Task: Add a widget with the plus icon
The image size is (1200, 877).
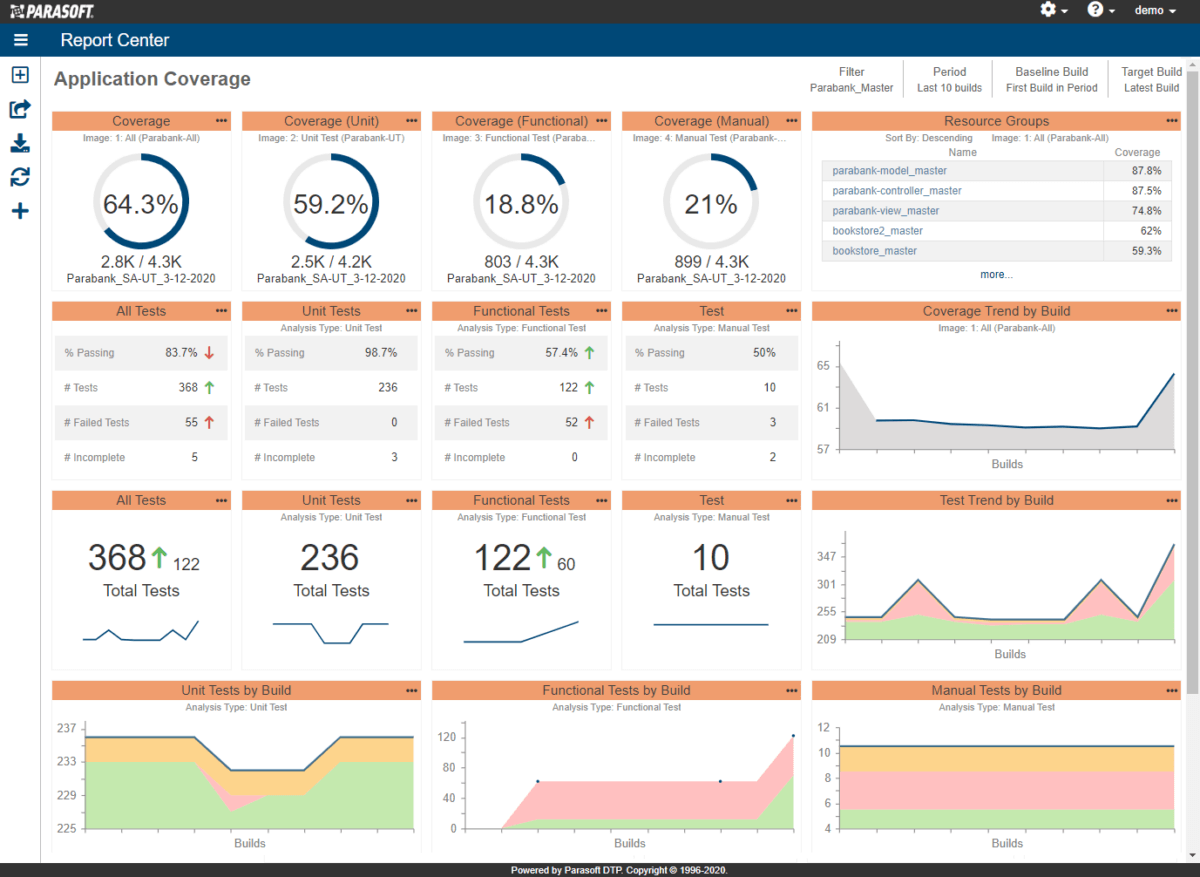Action: (20, 210)
